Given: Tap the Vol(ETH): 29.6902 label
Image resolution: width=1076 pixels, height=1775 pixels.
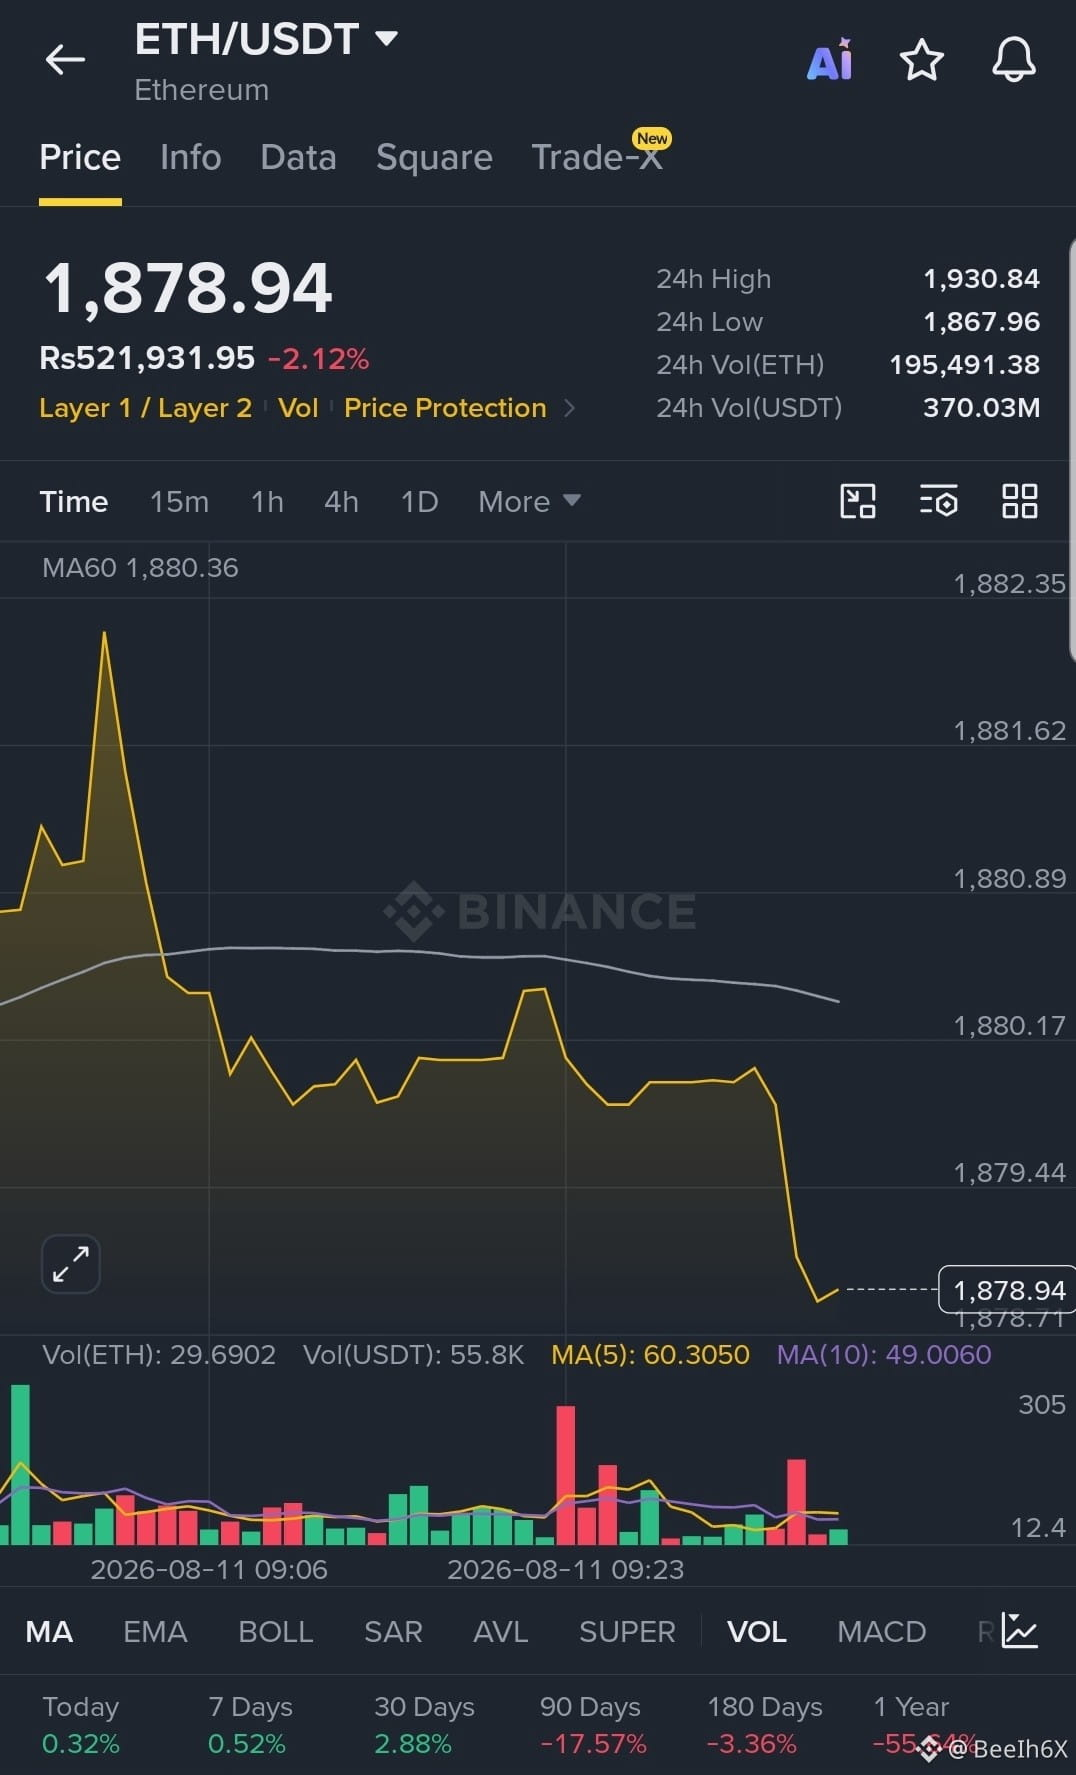Looking at the screenshot, I should [159, 1355].
